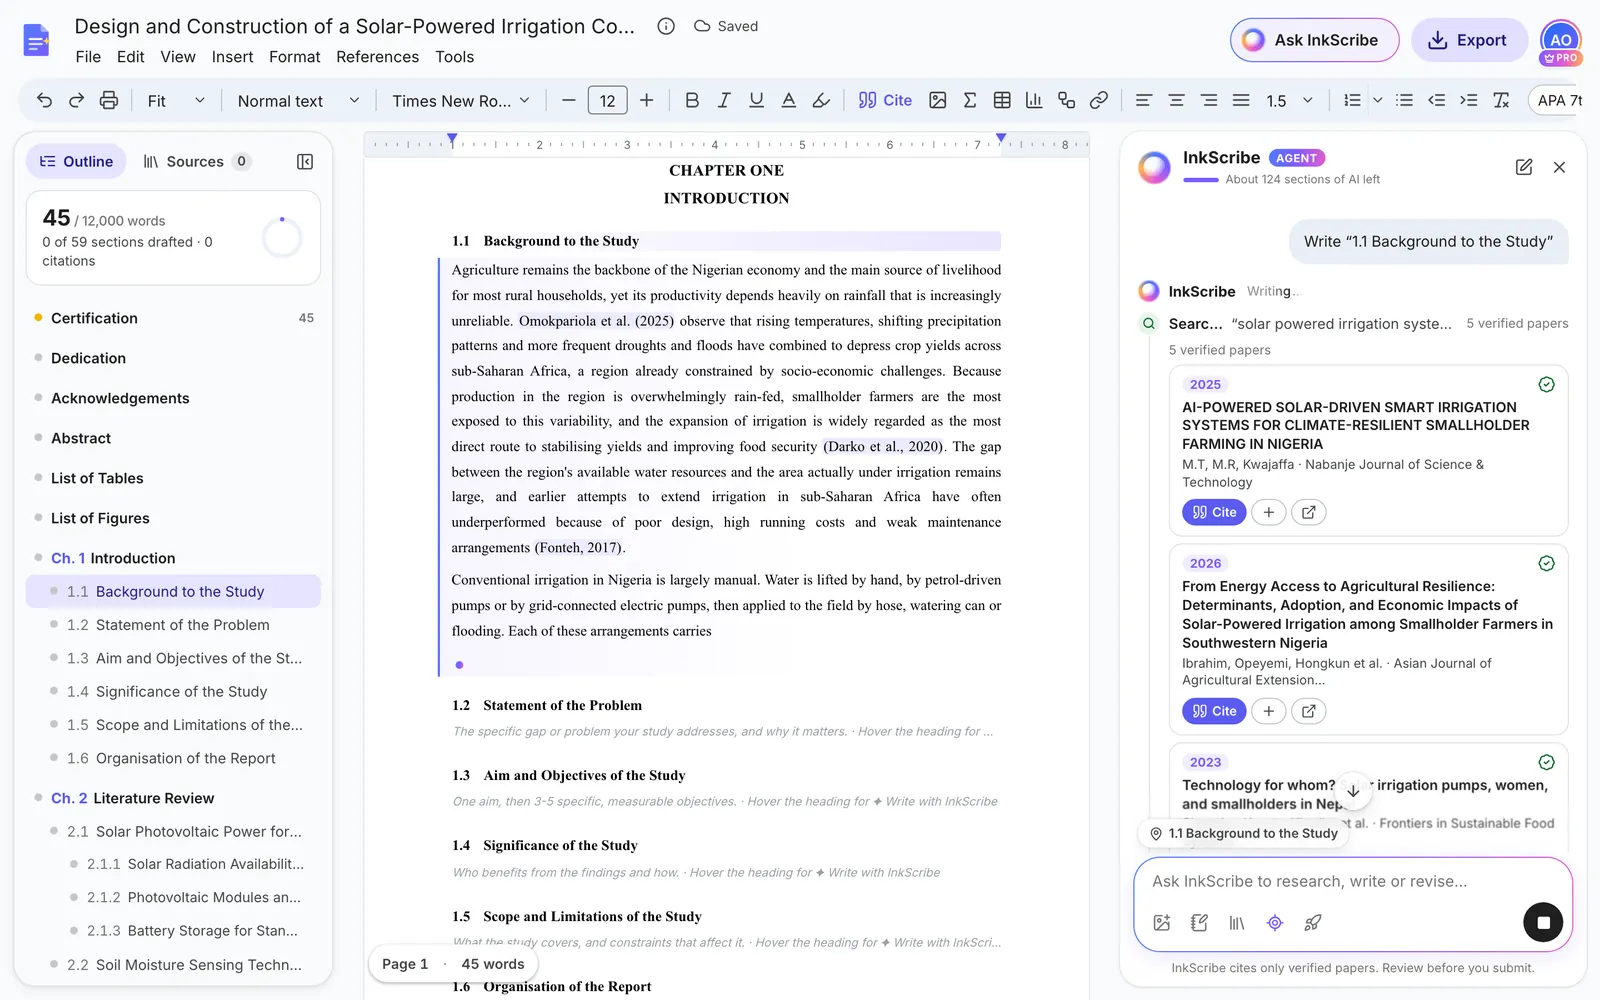This screenshot has height=1000, width=1600.
Task: Start a new InkScribe chat
Action: point(1524,167)
